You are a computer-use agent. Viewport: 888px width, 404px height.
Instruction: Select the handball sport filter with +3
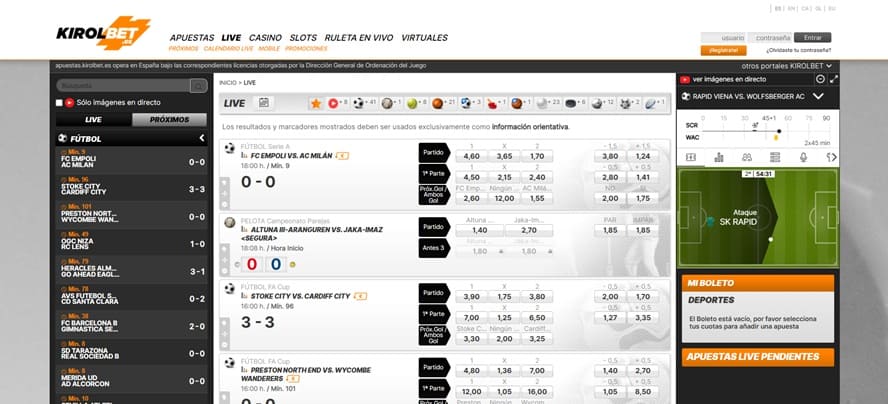471,103
